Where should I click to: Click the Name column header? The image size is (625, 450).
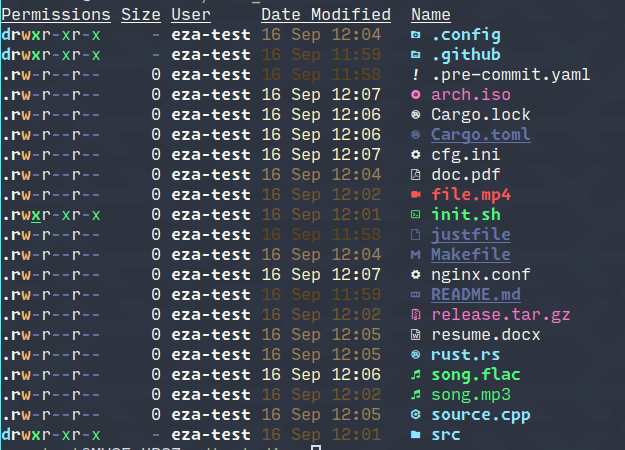pyautogui.click(x=431, y=15)
